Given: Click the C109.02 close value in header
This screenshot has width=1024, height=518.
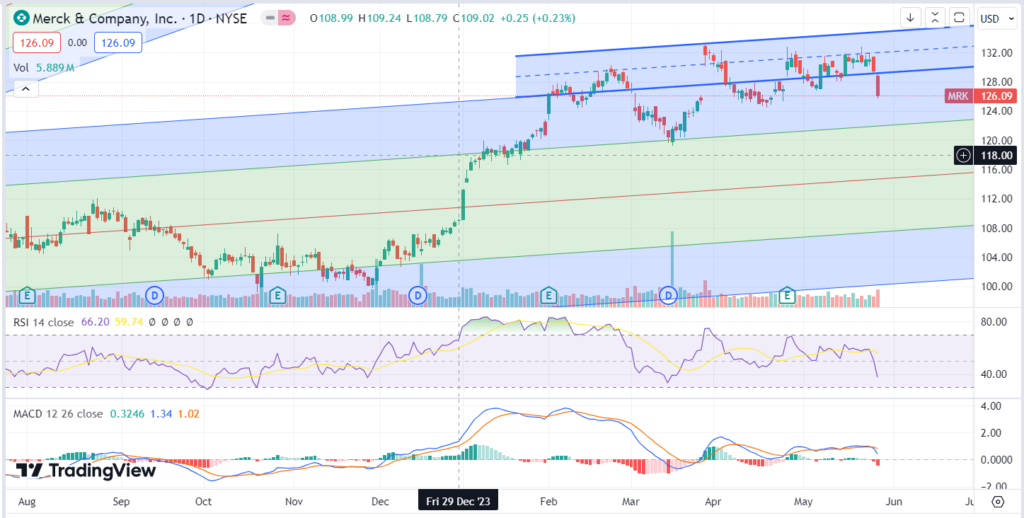Looking at the screenshot, I should pyautogui.click(x=473, y=18).
